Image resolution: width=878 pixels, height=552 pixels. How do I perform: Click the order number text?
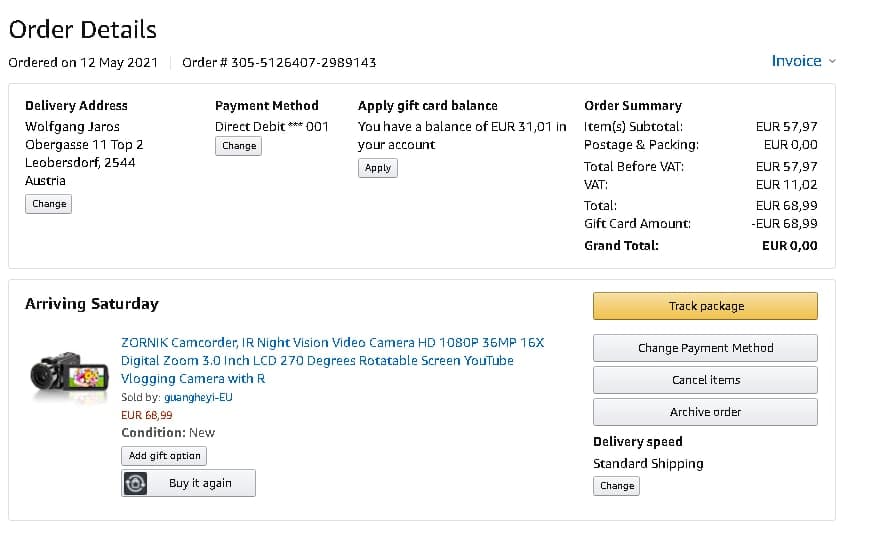click(279, 62)
